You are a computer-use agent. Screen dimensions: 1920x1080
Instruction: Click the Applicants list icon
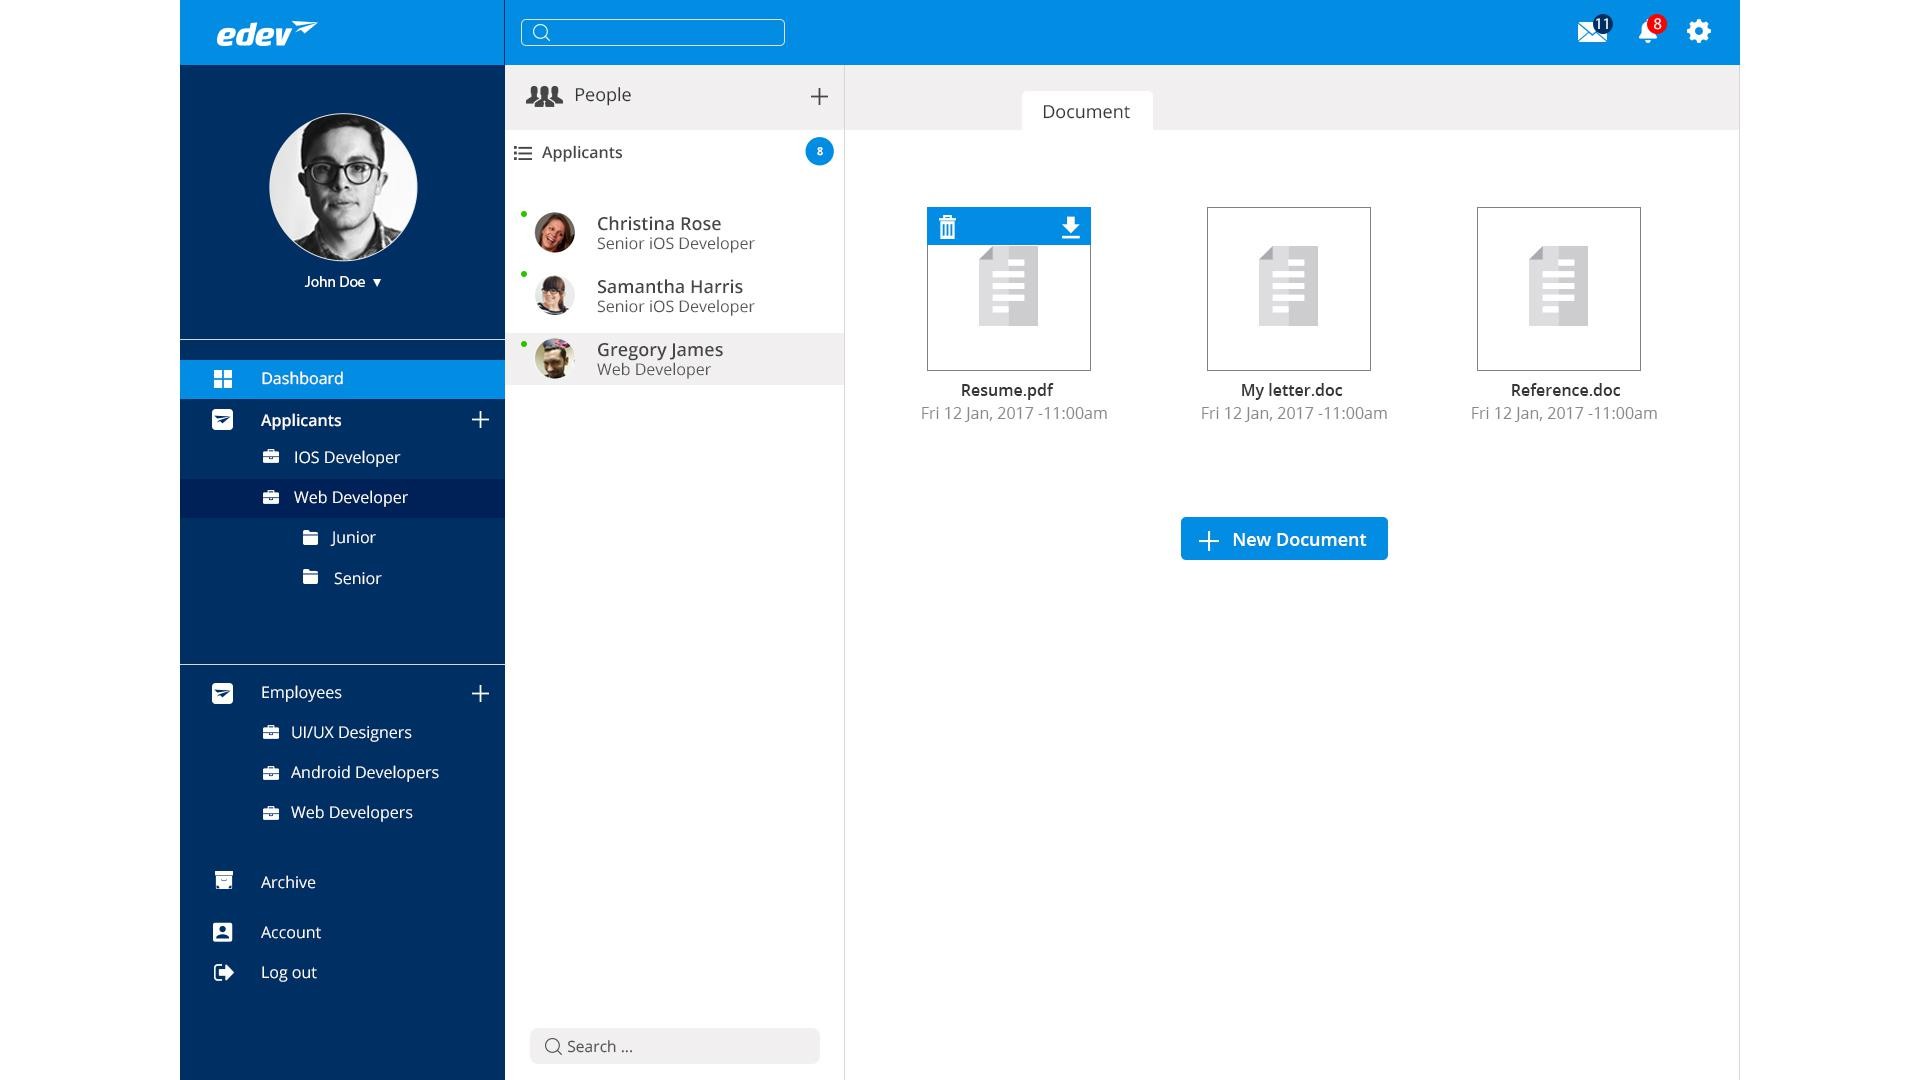(523, 153)
